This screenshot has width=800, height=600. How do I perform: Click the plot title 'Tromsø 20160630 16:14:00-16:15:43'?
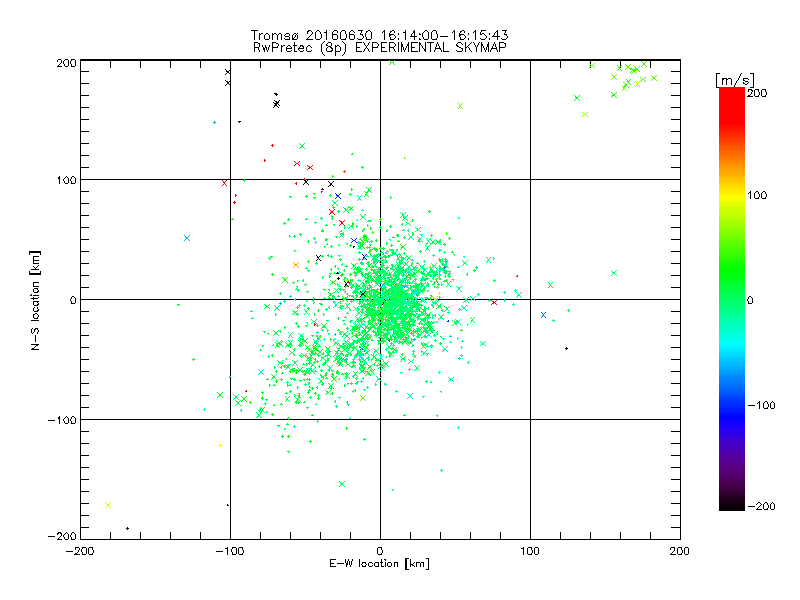[380, 35]
